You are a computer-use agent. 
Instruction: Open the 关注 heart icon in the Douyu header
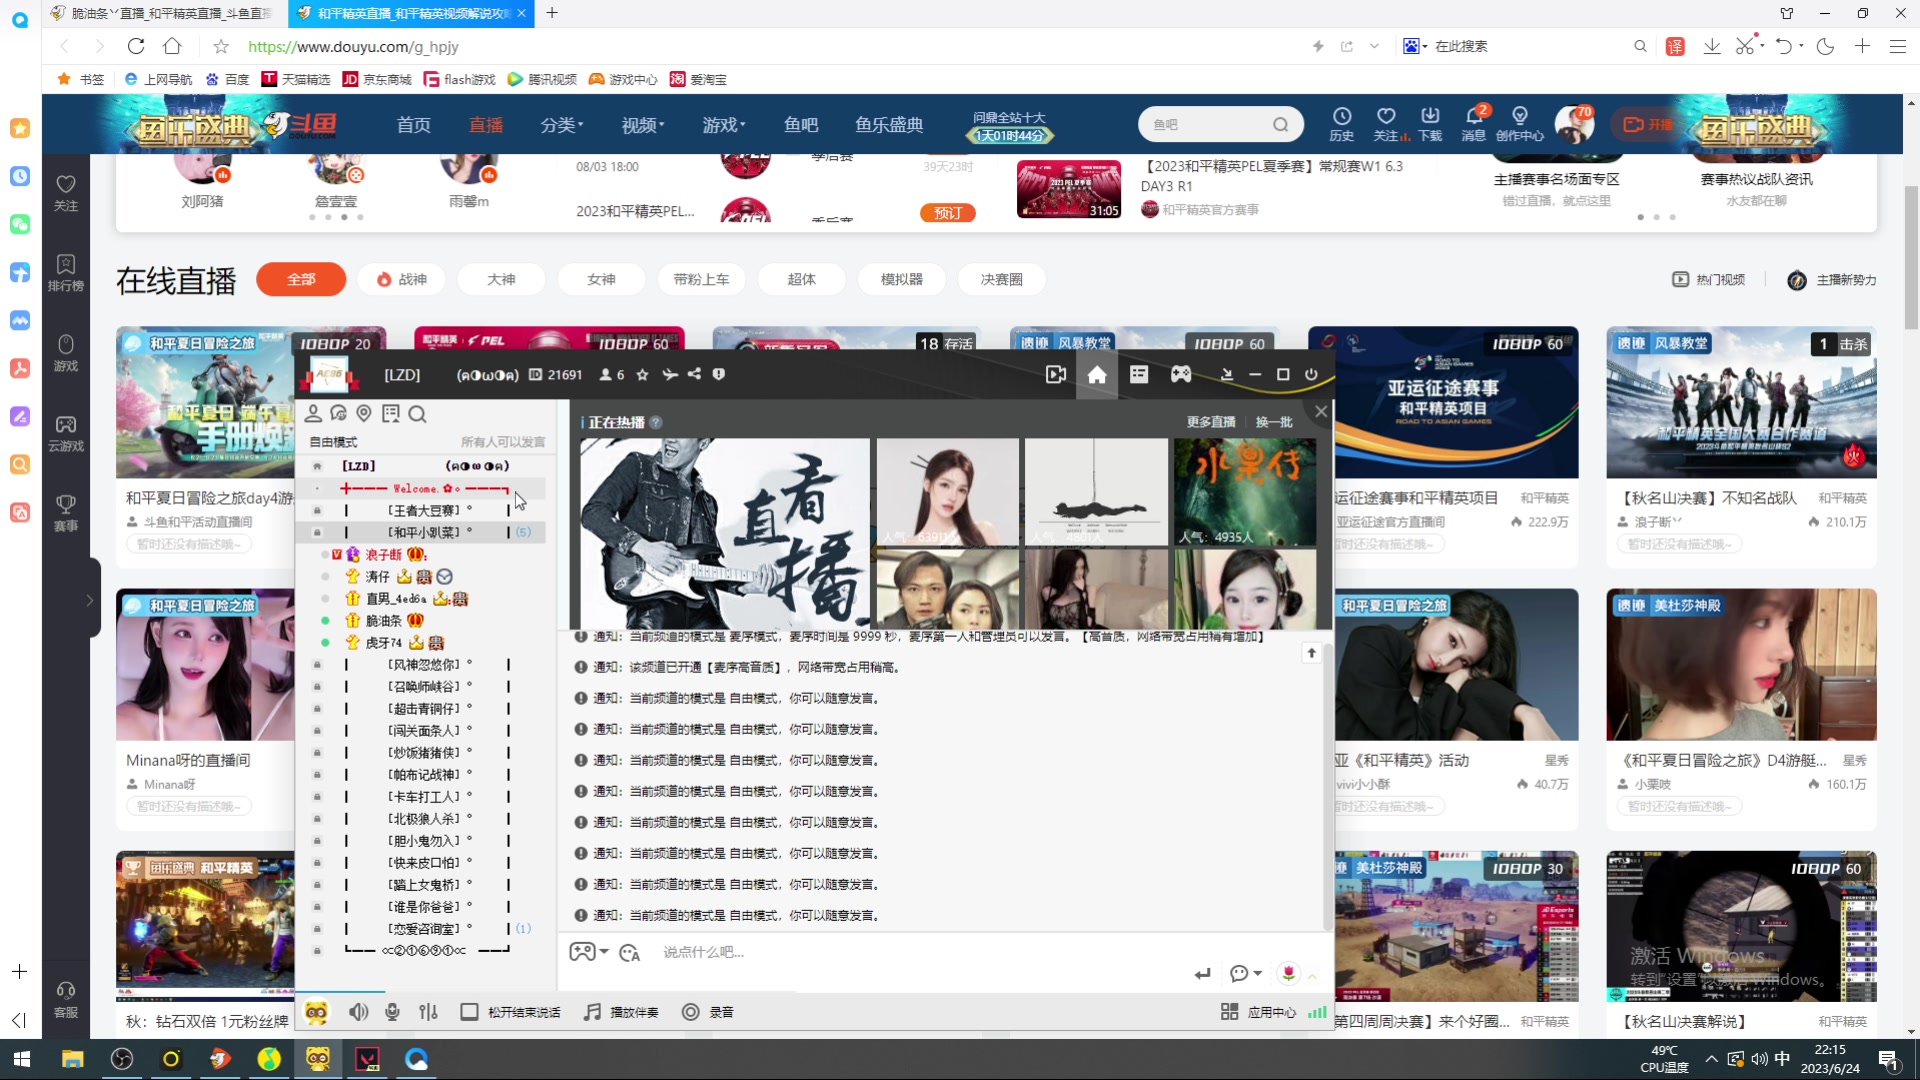[1386, 124]
